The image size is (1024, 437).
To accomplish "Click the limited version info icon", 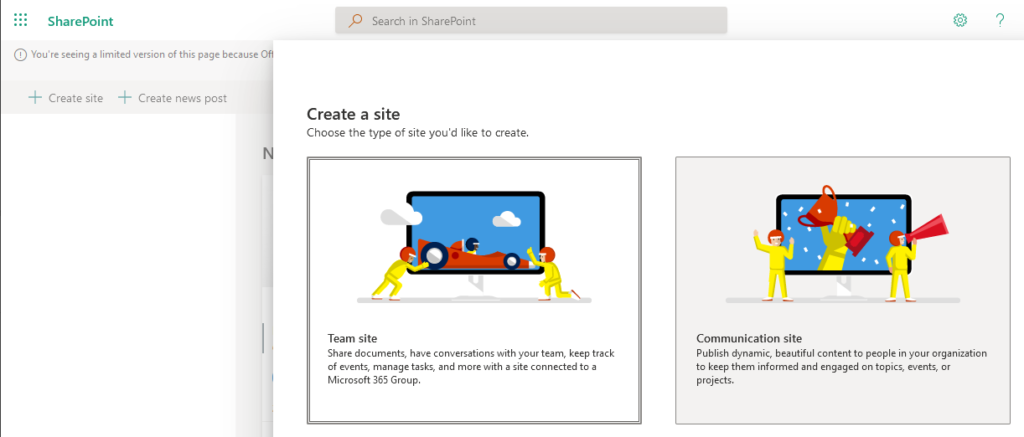I will tap(21, 55).
